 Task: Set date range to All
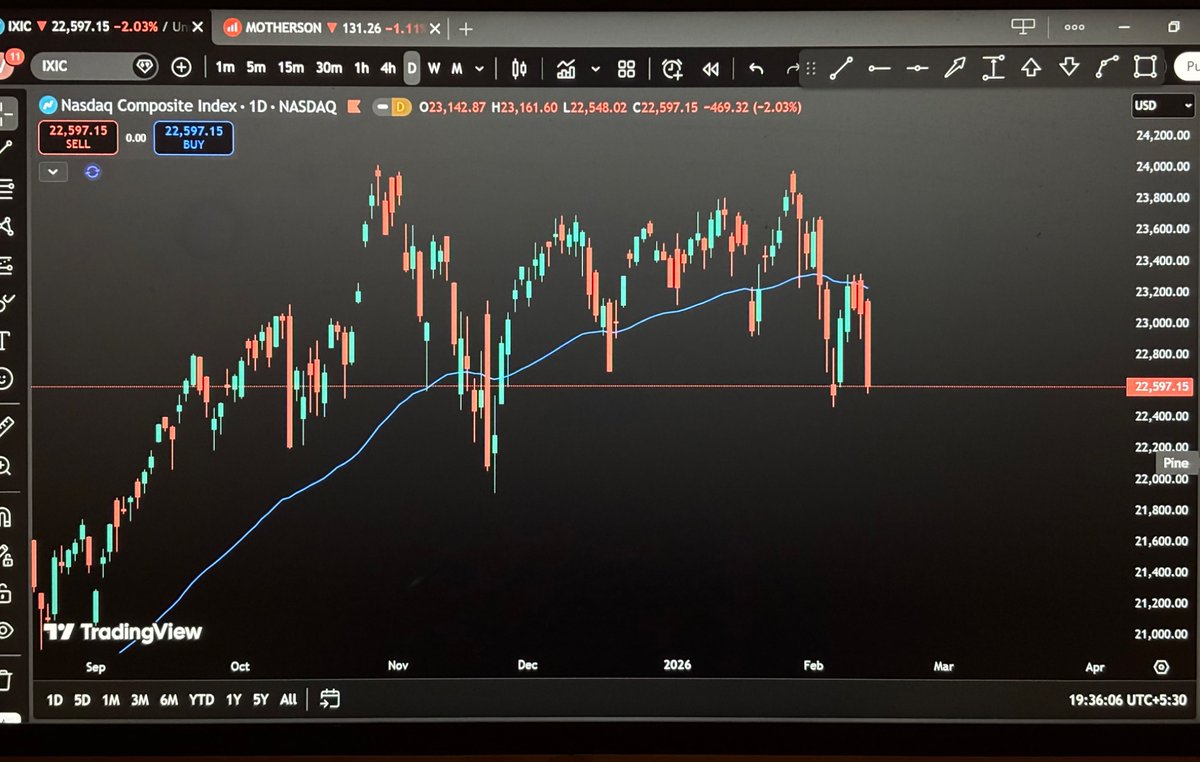point(288,700)
